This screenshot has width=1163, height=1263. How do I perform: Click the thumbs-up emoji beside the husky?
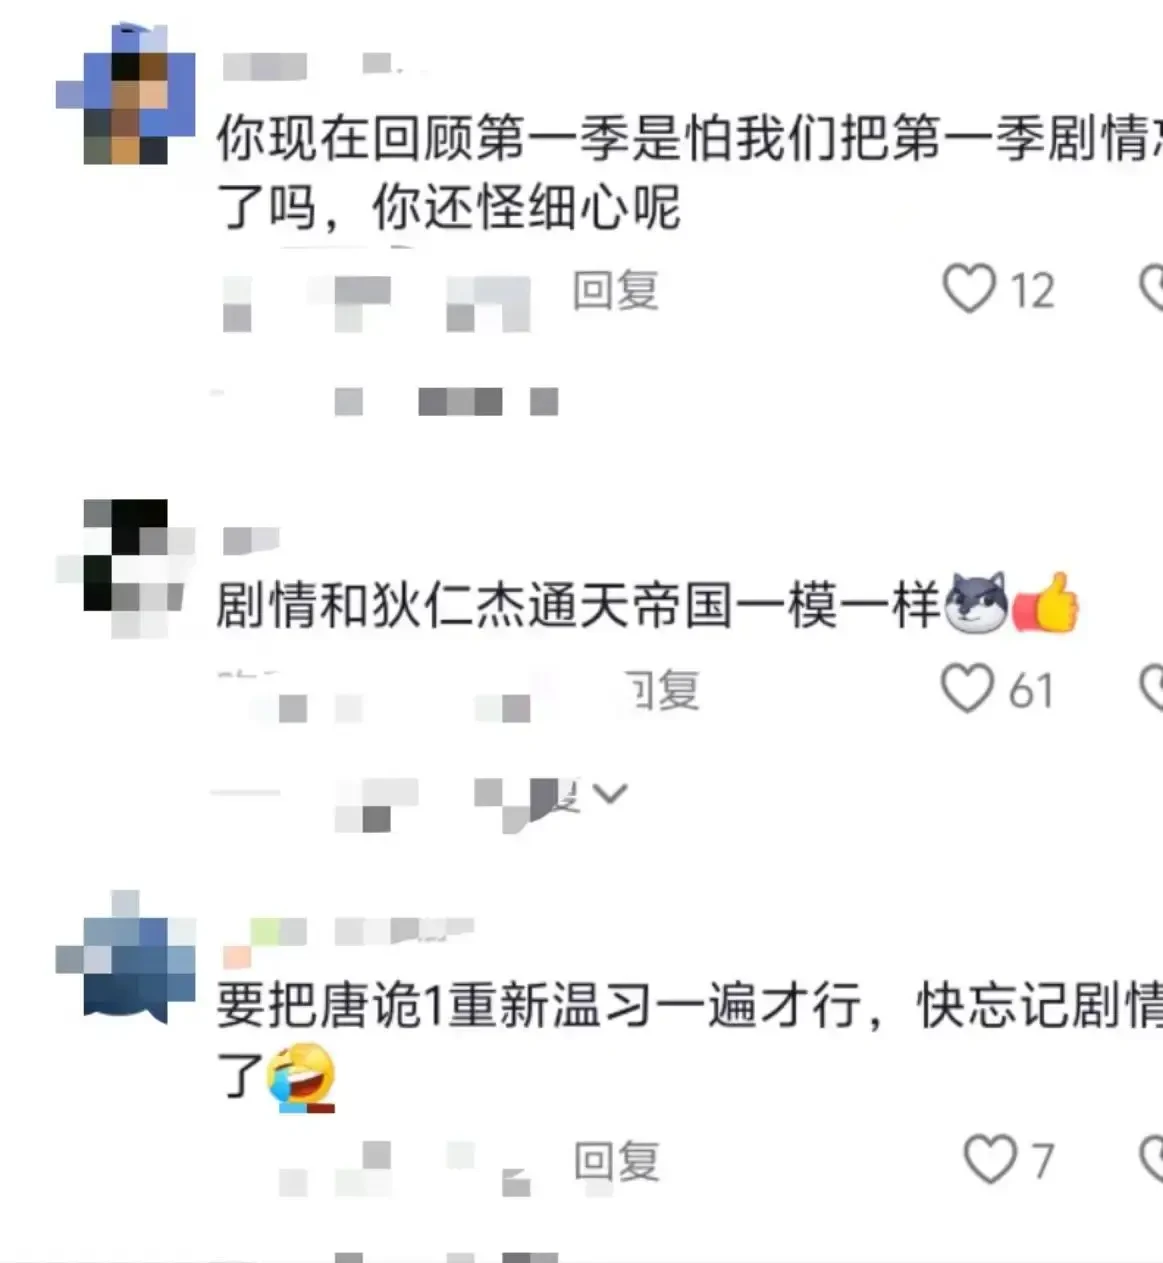point(1045,603)
